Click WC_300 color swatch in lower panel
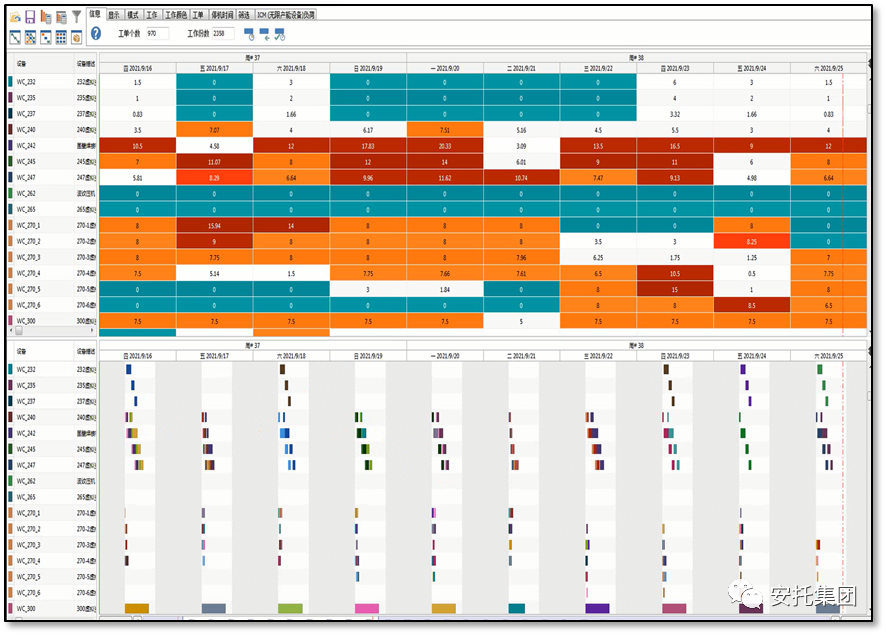 click(11, 608)
